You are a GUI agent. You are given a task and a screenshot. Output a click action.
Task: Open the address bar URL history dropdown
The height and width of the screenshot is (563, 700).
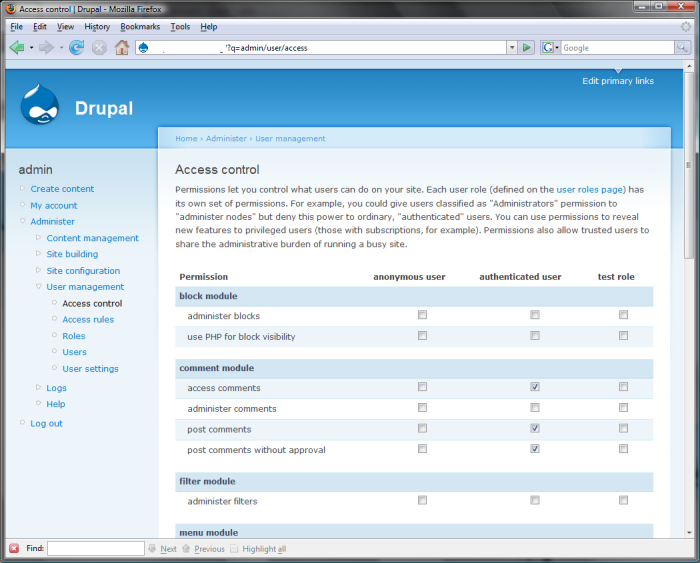pos(512,47)
